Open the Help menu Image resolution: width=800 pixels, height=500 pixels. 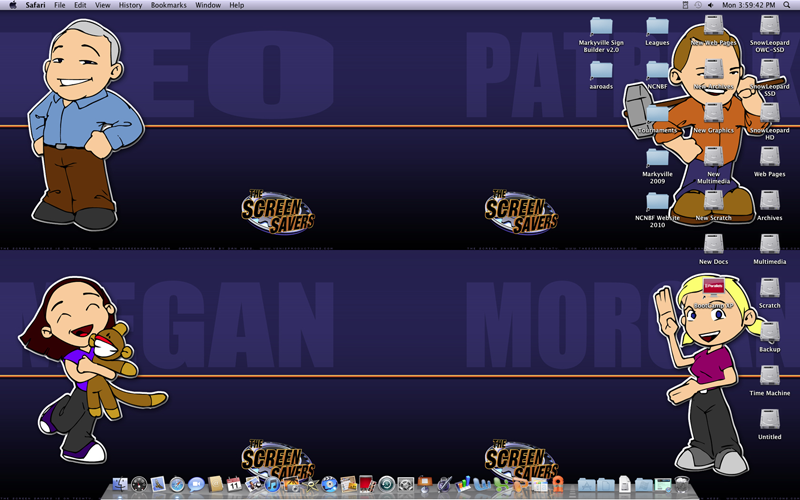pos(237,5)
